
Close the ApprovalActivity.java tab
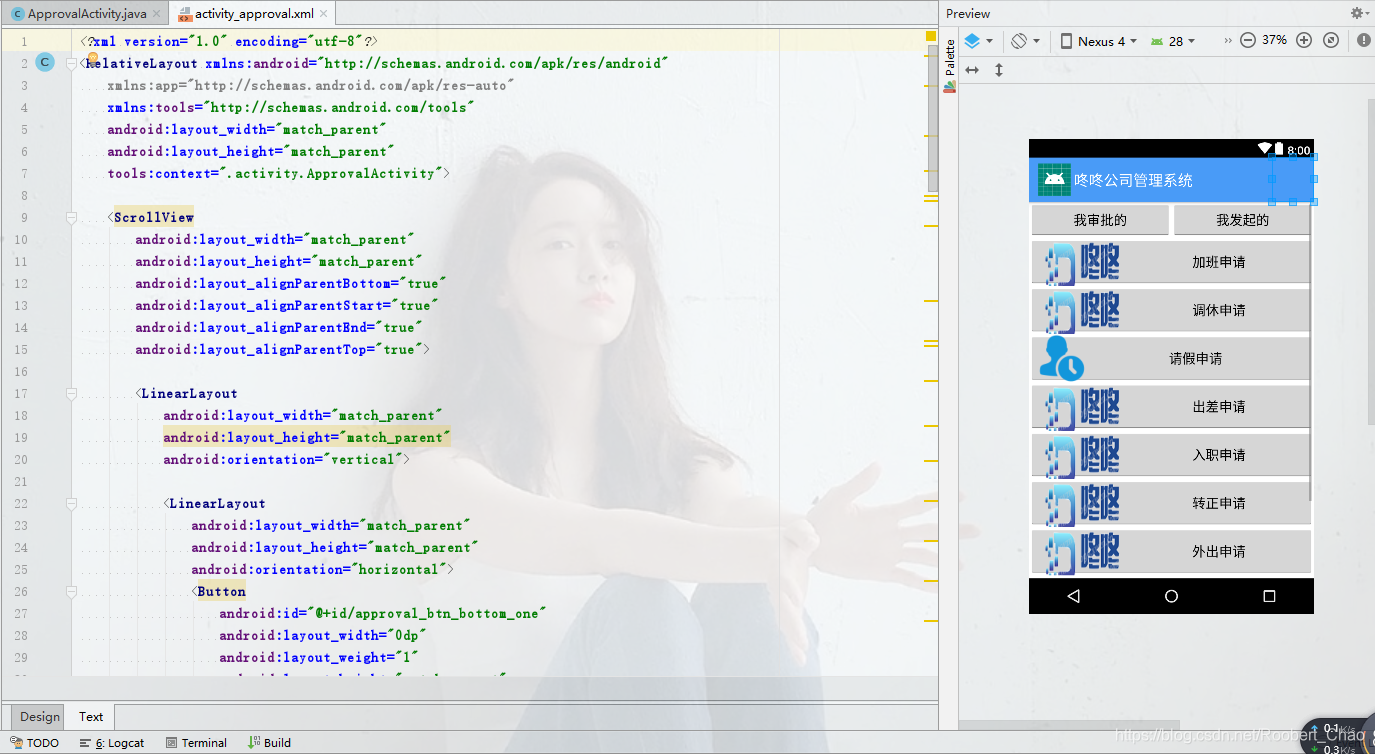tap(158, 14)
